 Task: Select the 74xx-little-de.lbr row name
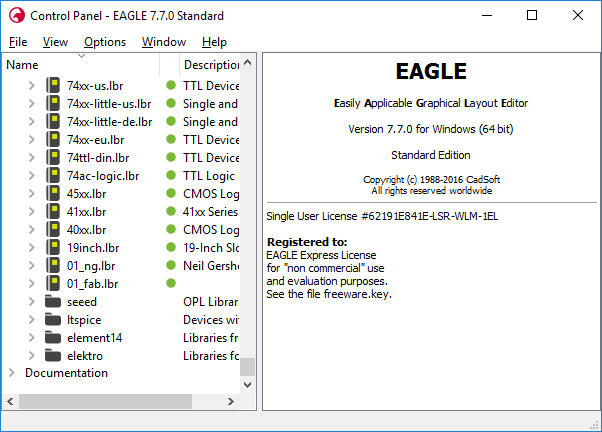pyautogui.click(x=109, y=122)
